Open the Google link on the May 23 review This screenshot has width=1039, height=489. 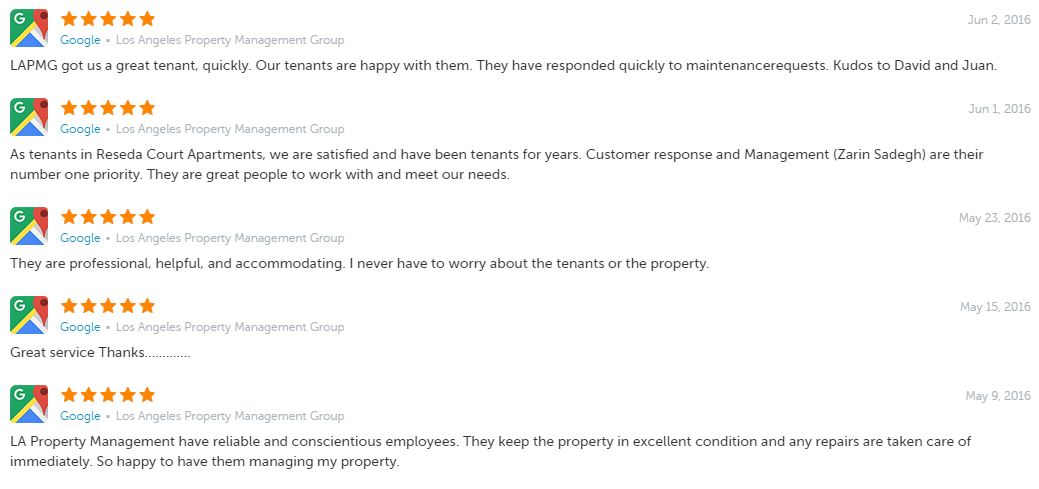tap(80, 239)
